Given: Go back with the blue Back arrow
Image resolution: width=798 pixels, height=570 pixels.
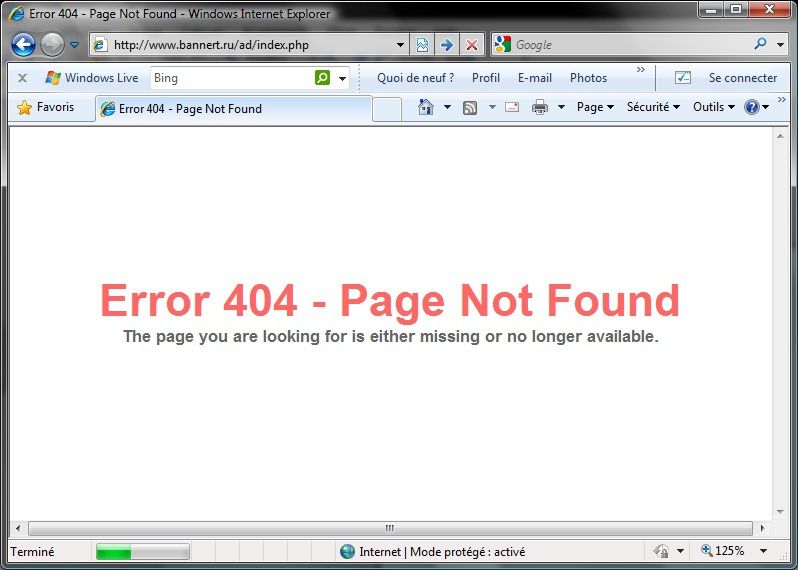Looking at the screenshot, I should 23,45.
